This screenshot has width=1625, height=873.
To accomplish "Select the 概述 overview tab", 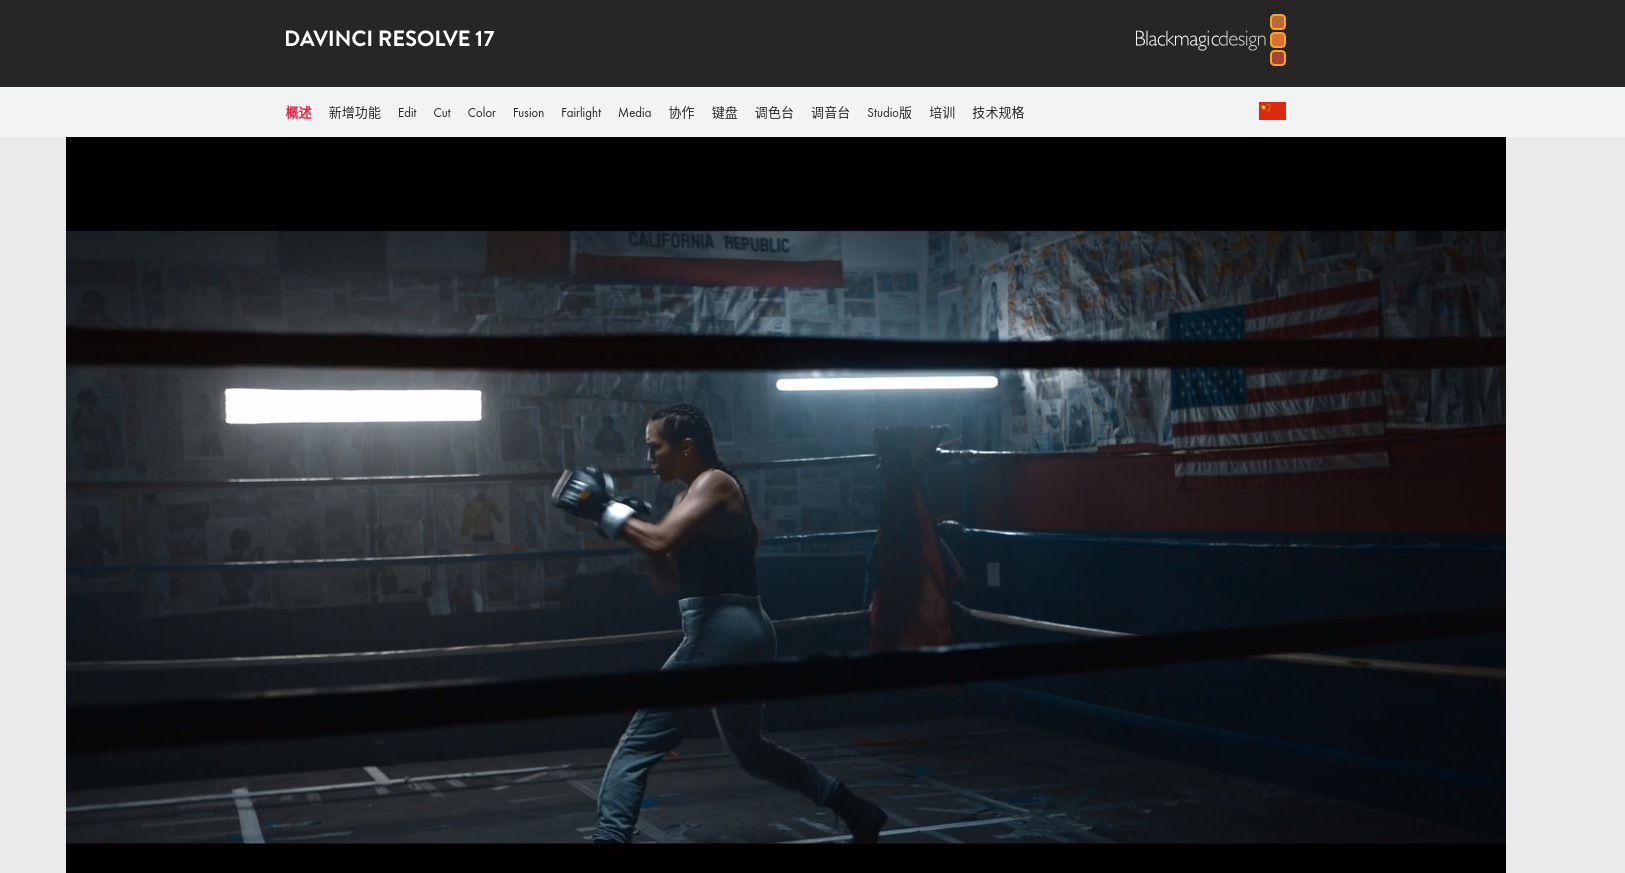I will coord(298,113).
